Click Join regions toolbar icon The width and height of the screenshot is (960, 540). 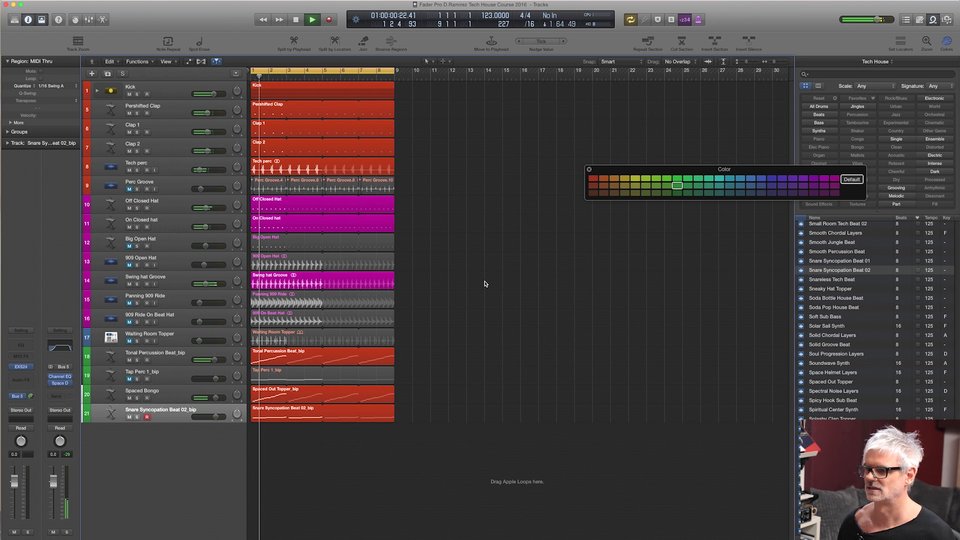click(x=363, y=43)
